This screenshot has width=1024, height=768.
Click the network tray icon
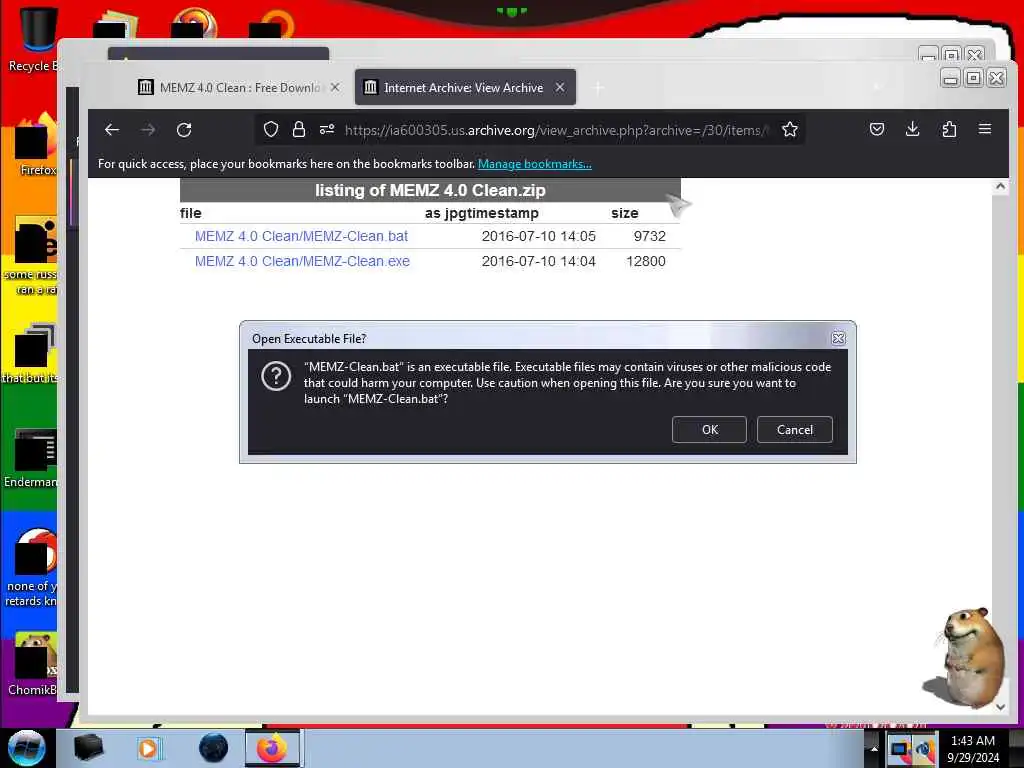[x=900, y=749]
